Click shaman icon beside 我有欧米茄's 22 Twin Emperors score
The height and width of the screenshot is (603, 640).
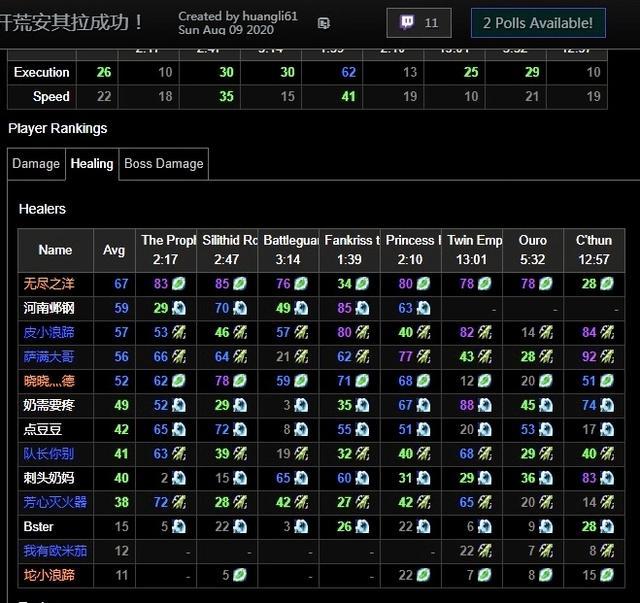485,551
